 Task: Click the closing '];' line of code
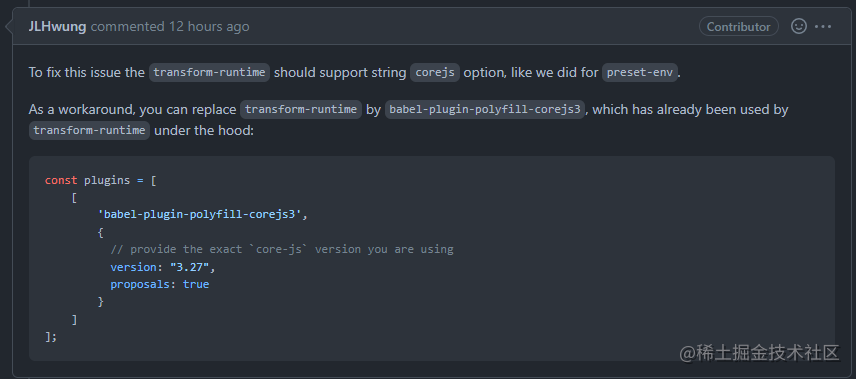51,337
